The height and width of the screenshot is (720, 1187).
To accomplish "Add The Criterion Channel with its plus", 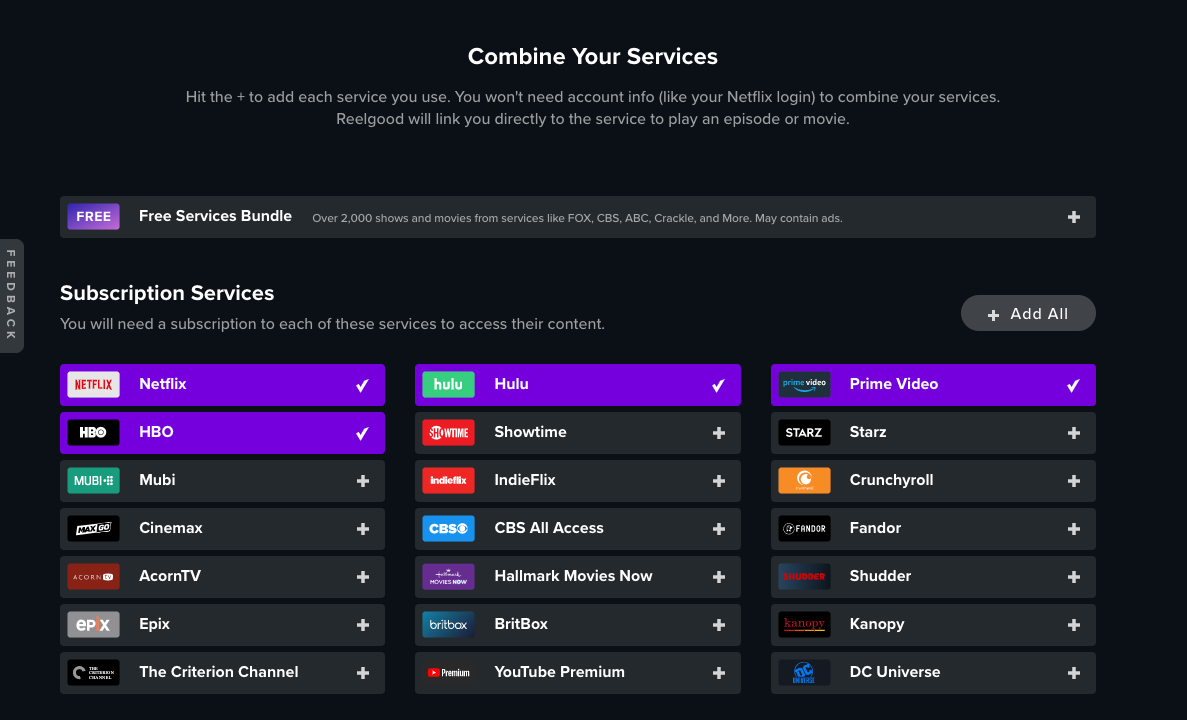I will (x=363, y=673).
